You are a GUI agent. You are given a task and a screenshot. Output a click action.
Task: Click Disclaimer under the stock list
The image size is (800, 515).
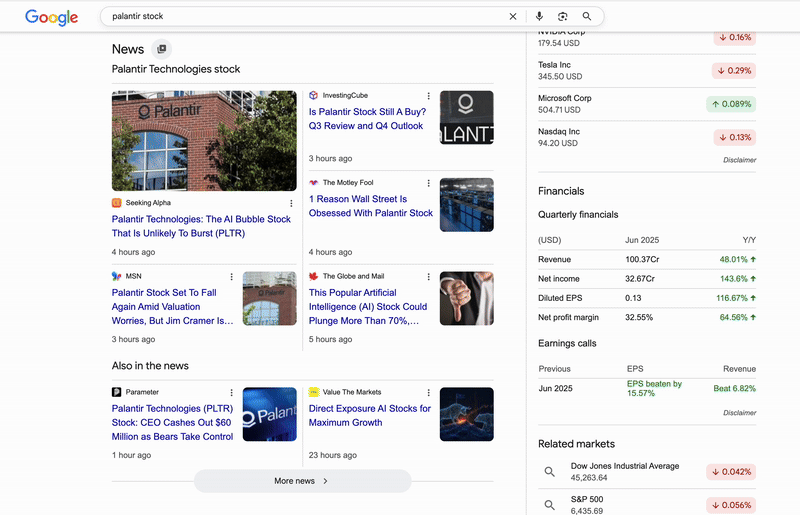pos(739,160)
